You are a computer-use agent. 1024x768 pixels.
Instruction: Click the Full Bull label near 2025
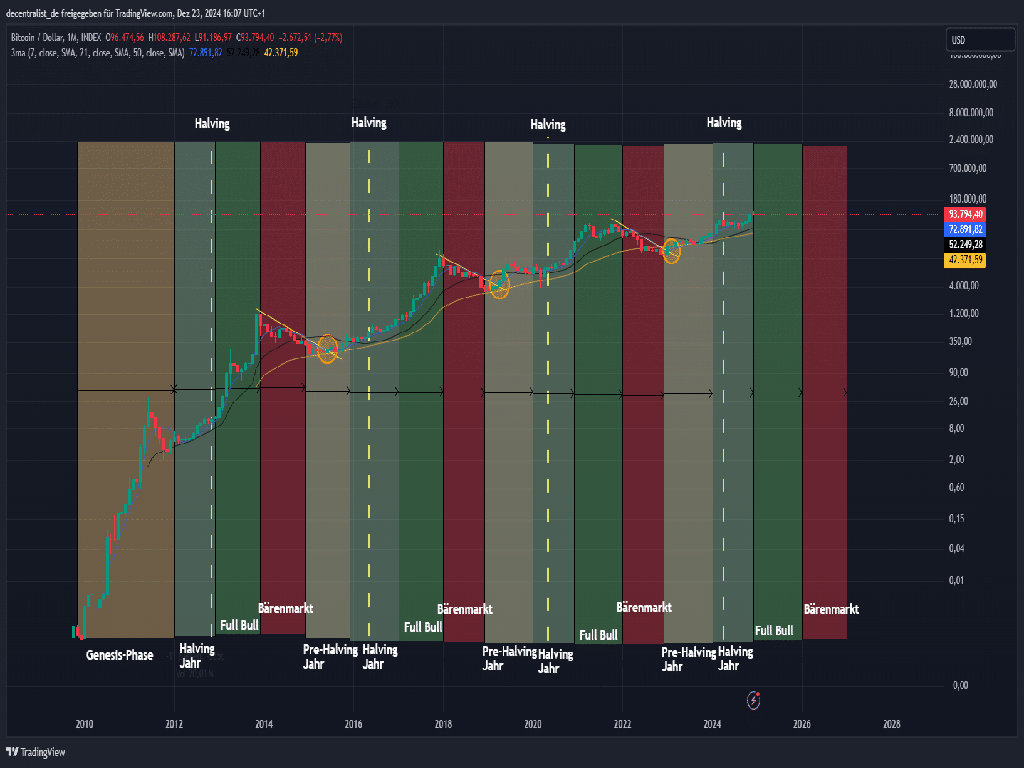coord(774,631)
